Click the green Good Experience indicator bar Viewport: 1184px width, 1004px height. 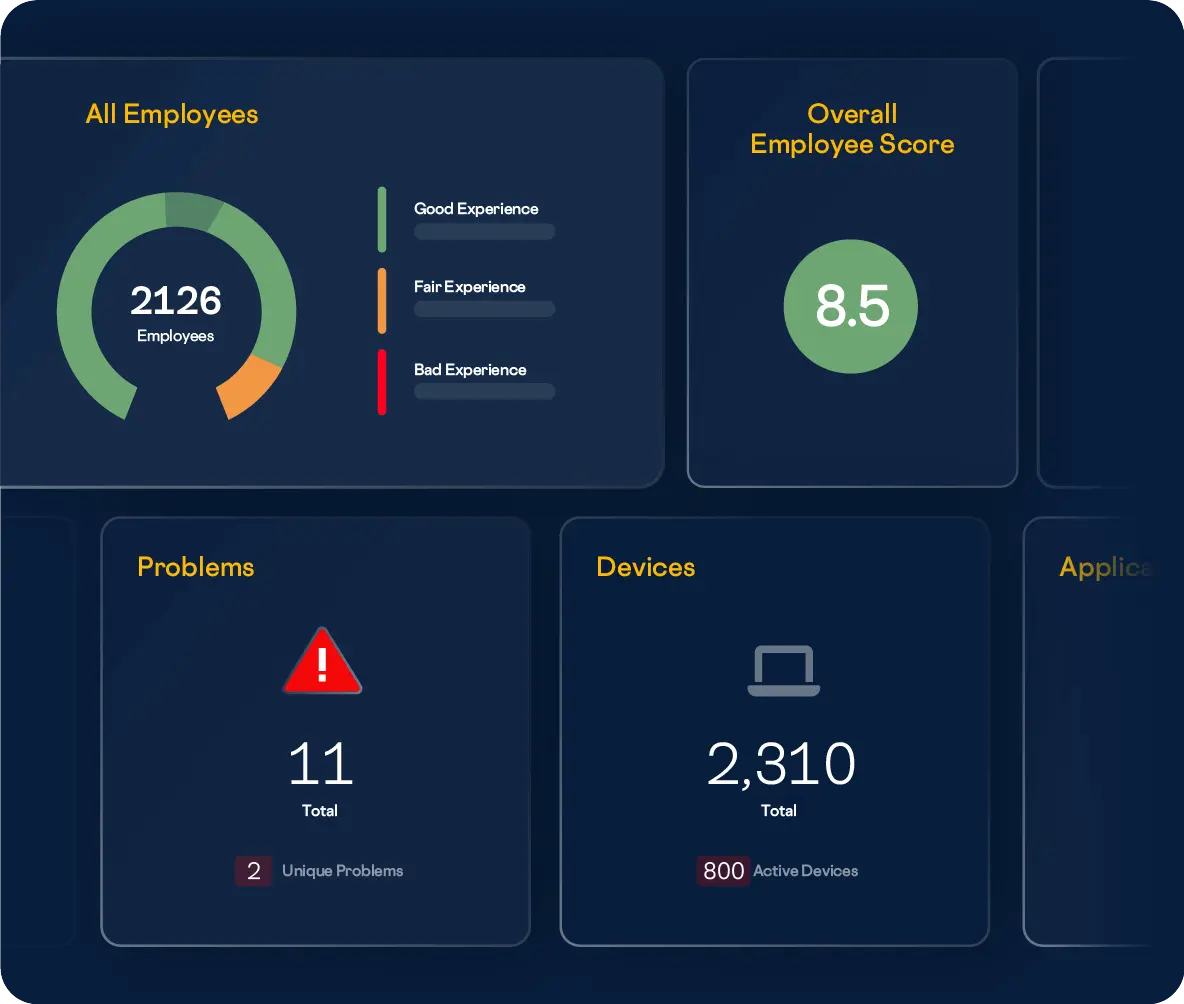382,219
